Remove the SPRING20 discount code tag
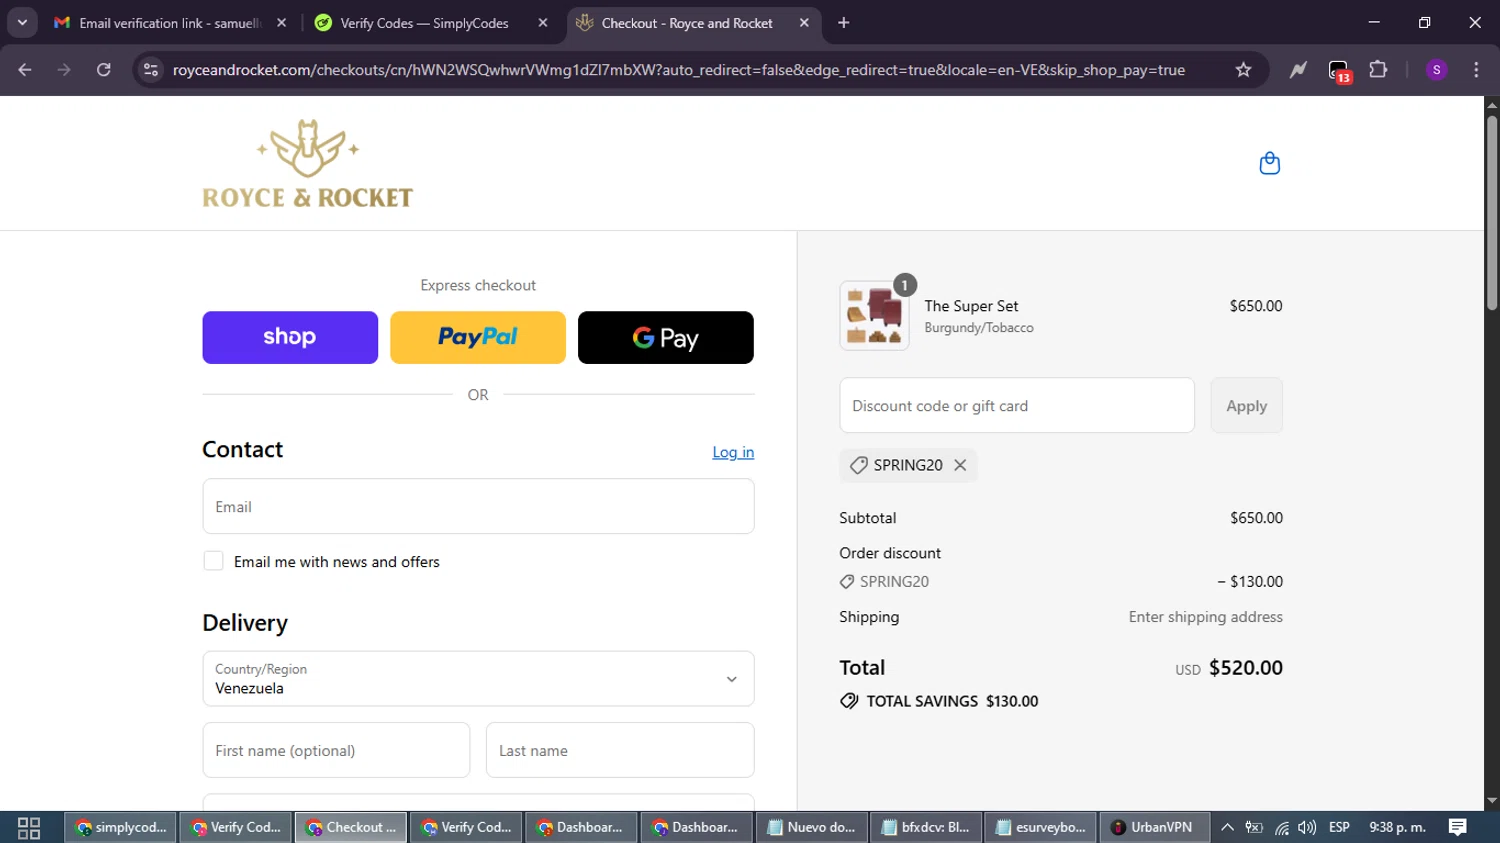 [x=960, y=465]
